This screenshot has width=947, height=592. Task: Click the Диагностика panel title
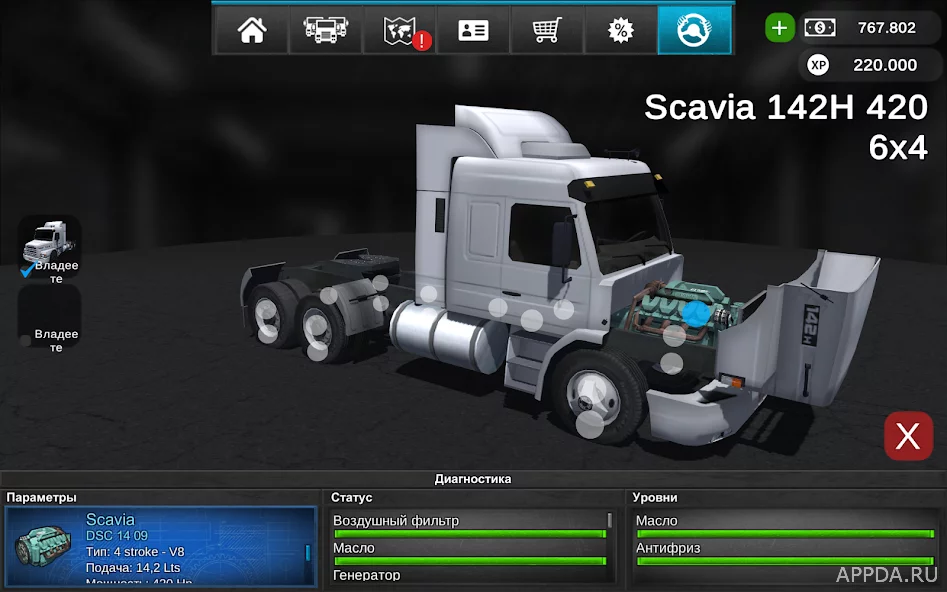click(x=473, y=479)
